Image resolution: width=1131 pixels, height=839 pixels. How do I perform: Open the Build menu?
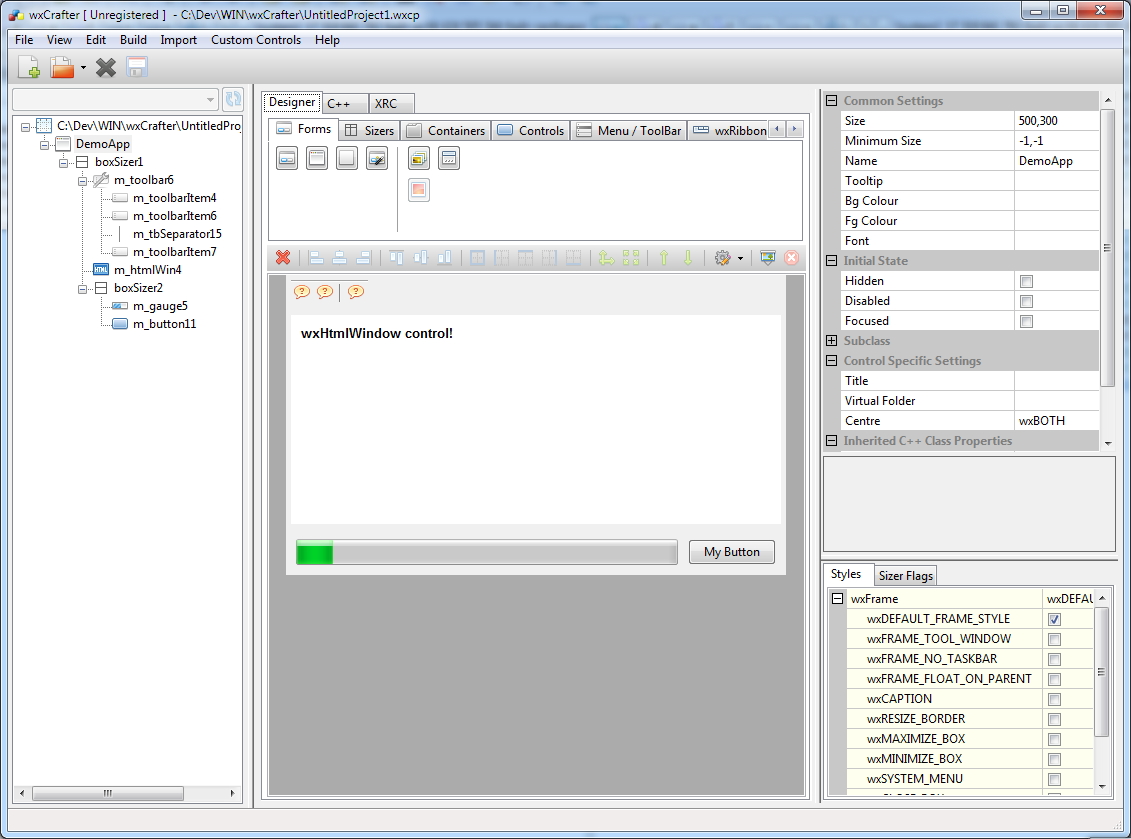pyautogui.click(x=133, y=40)
